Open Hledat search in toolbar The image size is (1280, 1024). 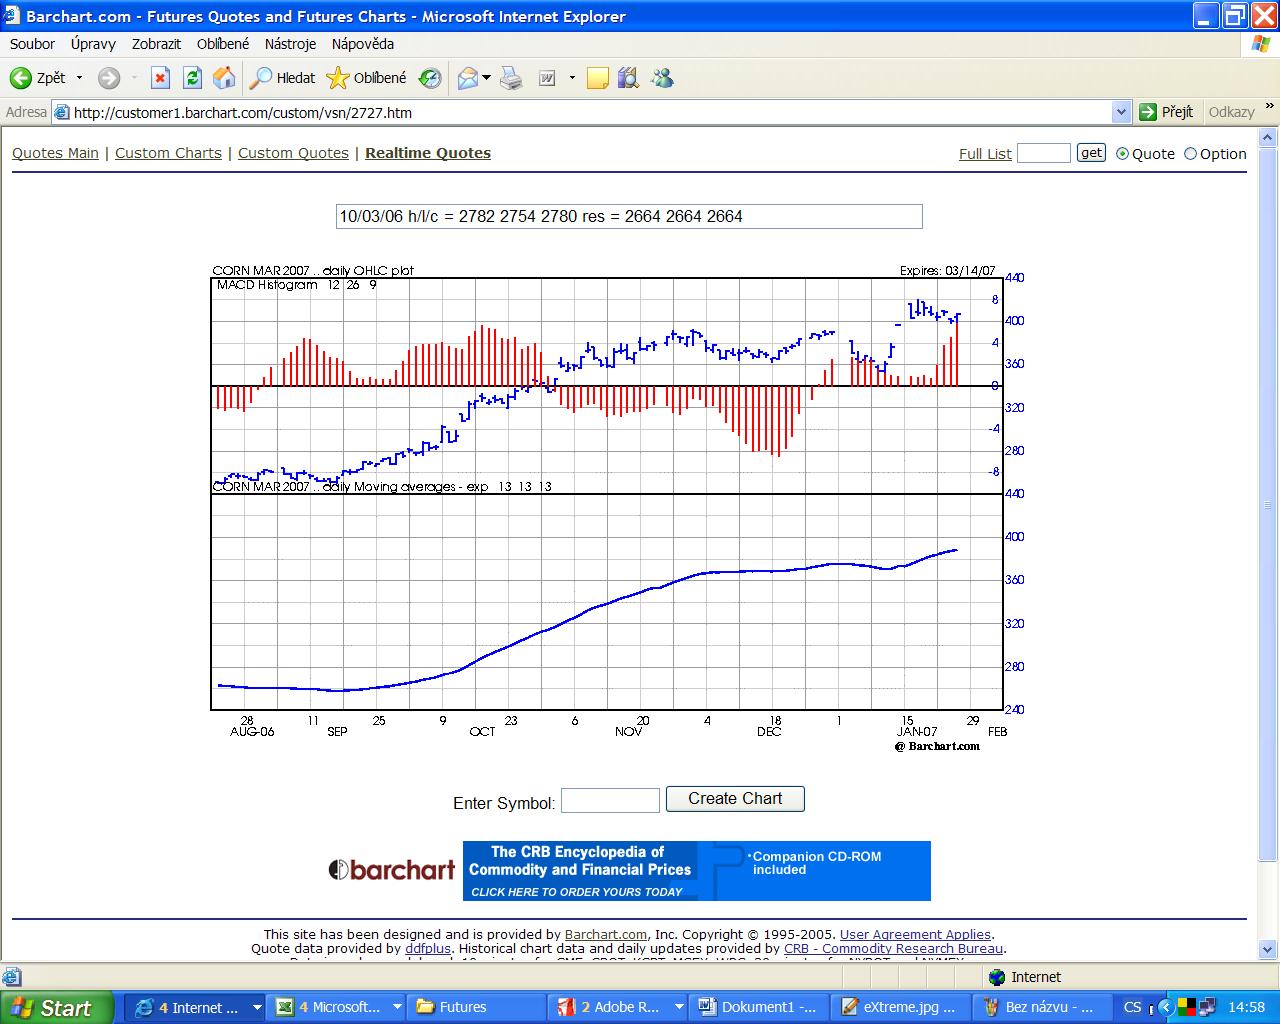click(282, 78)
